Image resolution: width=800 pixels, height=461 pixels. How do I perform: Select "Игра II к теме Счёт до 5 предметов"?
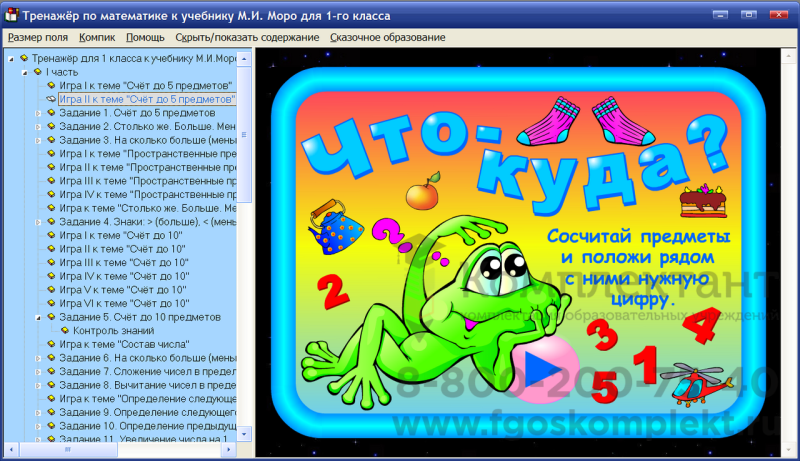pyautogui.click(x=147, y=99)
